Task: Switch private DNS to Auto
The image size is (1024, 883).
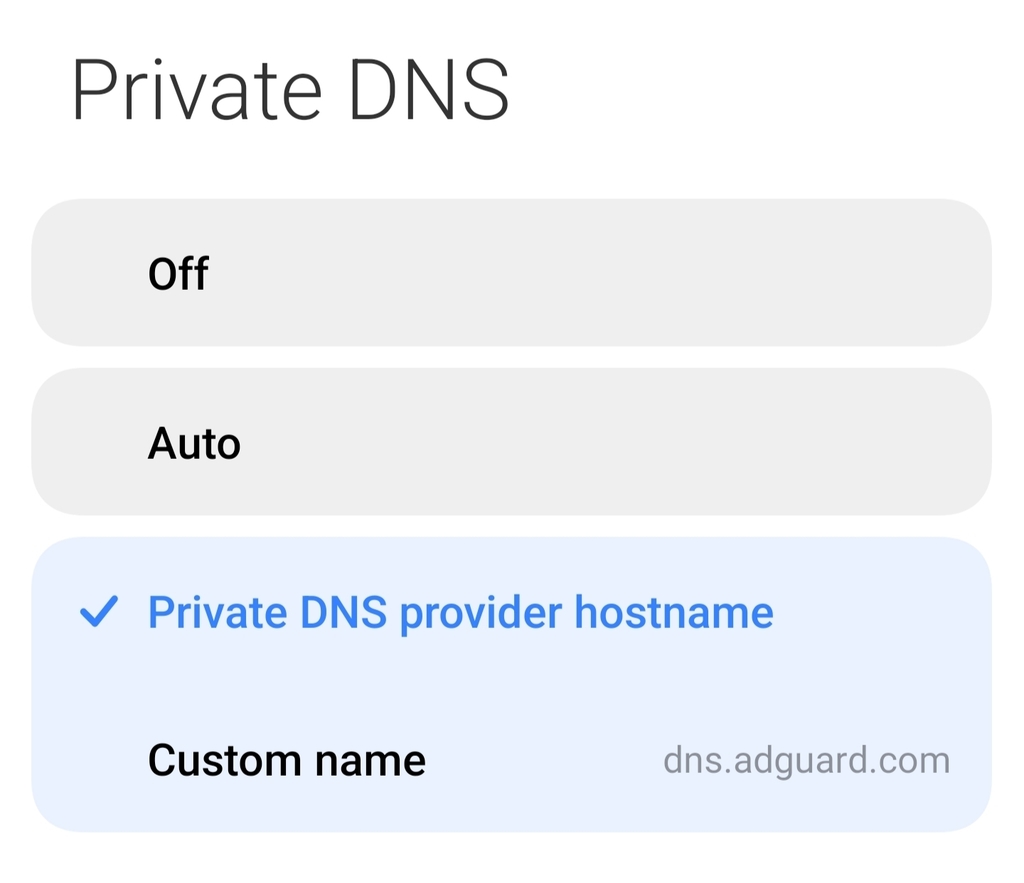Action: (x=510, y=443)
